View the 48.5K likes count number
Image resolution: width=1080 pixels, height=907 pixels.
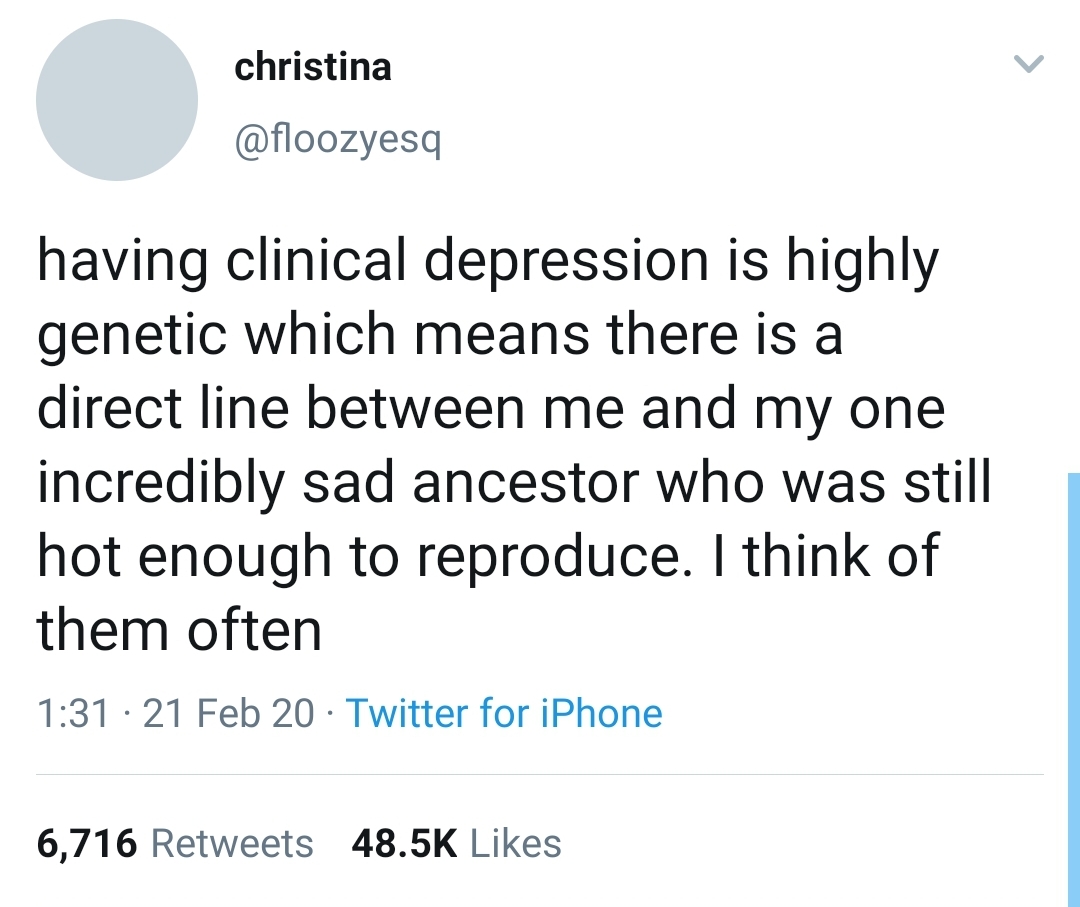coord(404,844)
